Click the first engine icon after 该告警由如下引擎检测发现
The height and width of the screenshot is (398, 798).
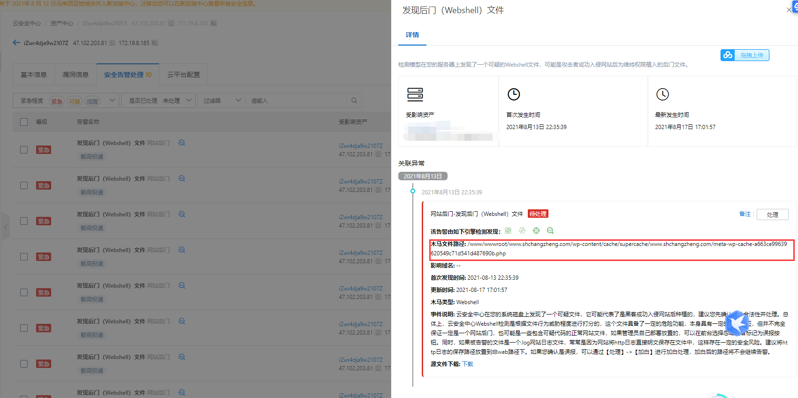[508, 231]
